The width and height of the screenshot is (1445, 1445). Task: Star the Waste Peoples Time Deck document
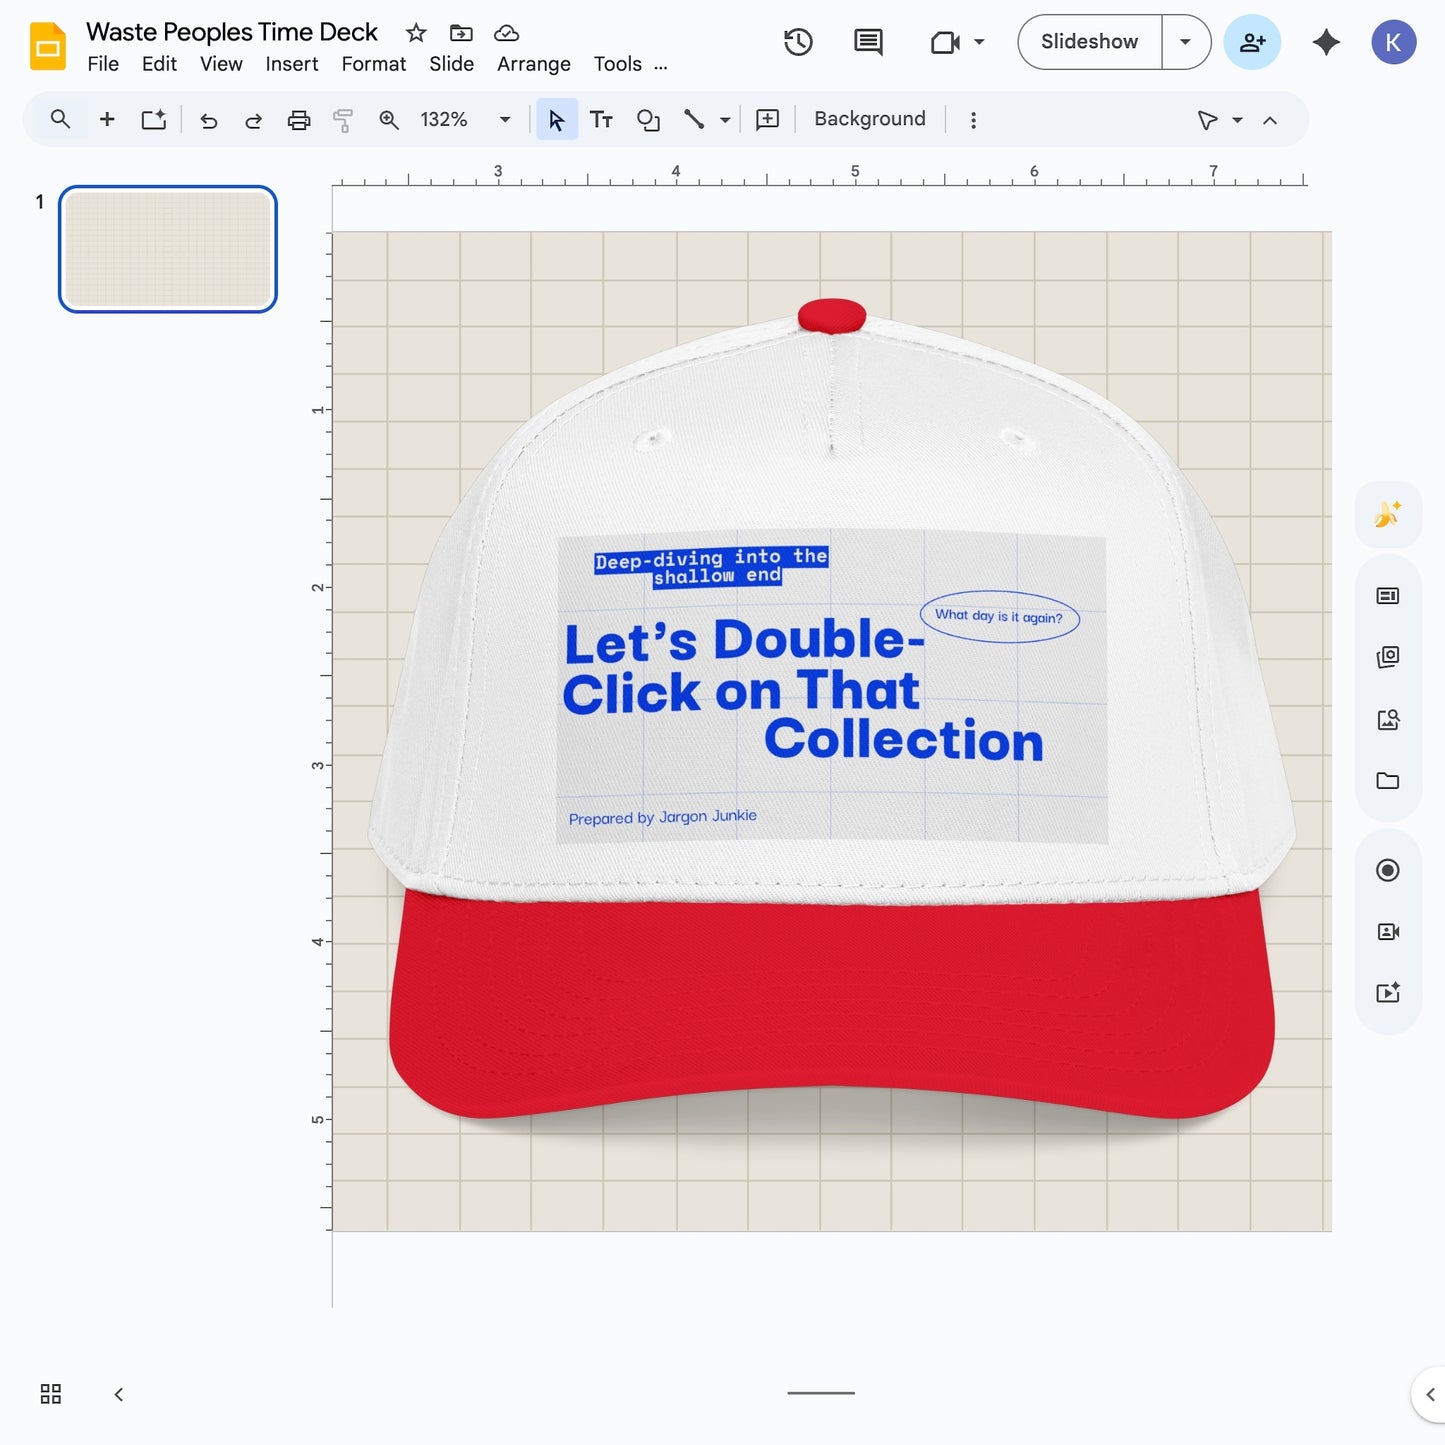coord(416,33)
